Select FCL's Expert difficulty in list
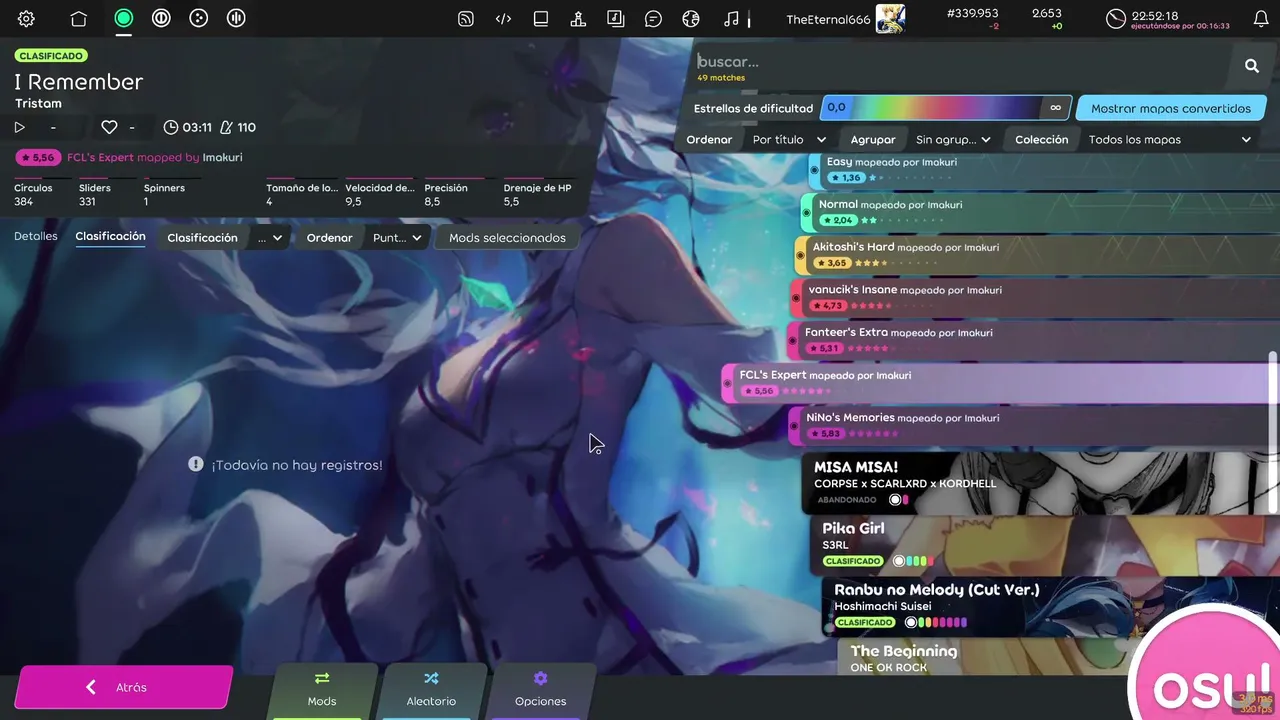Image resolution: width=1280 pixels, height=720 pixels. (x=1000, y=383)
